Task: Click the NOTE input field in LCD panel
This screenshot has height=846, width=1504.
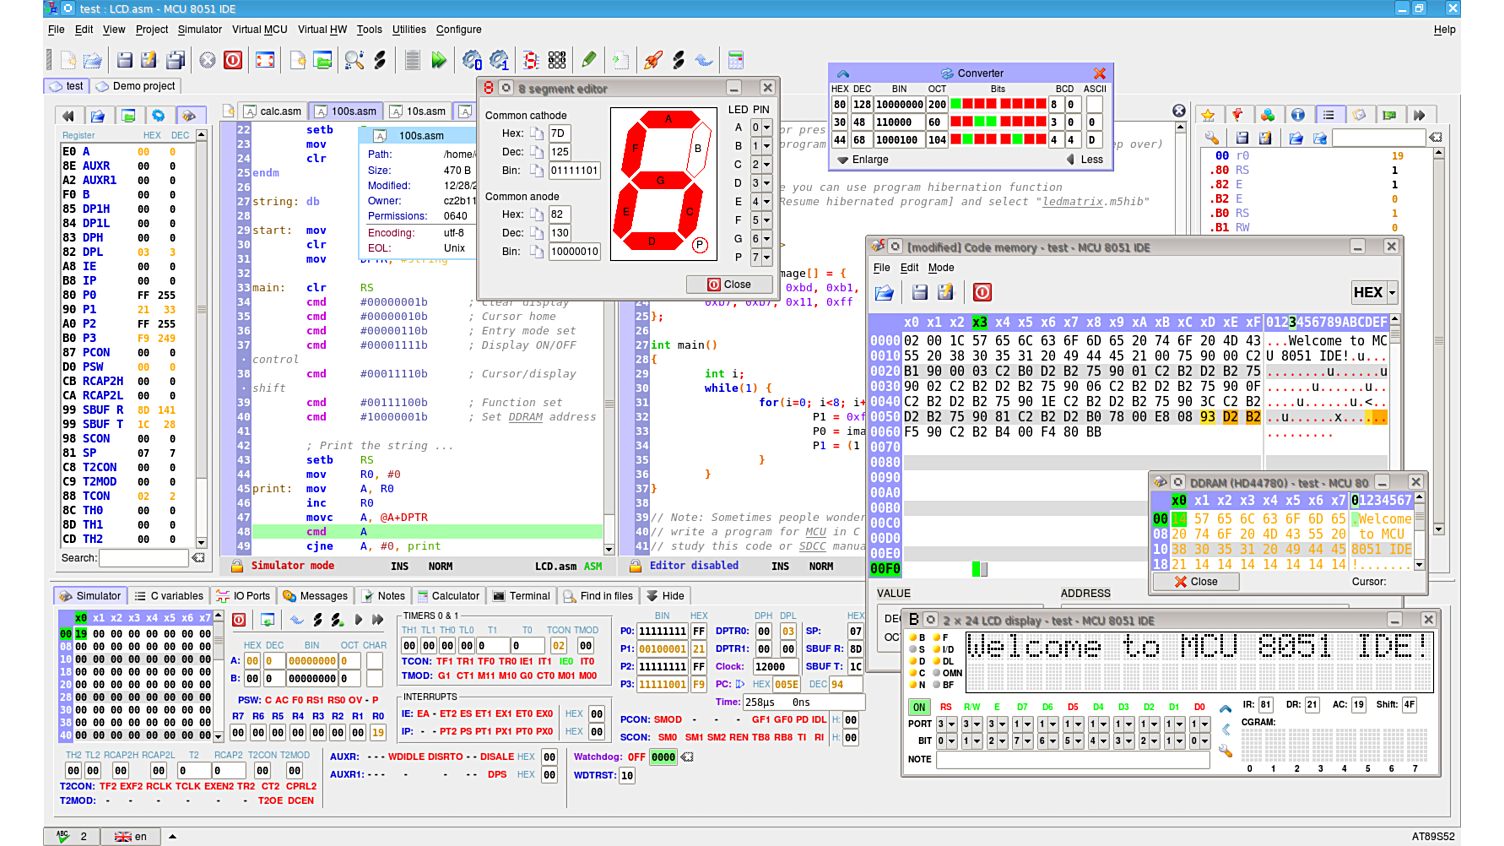Action: [1072, 760]
